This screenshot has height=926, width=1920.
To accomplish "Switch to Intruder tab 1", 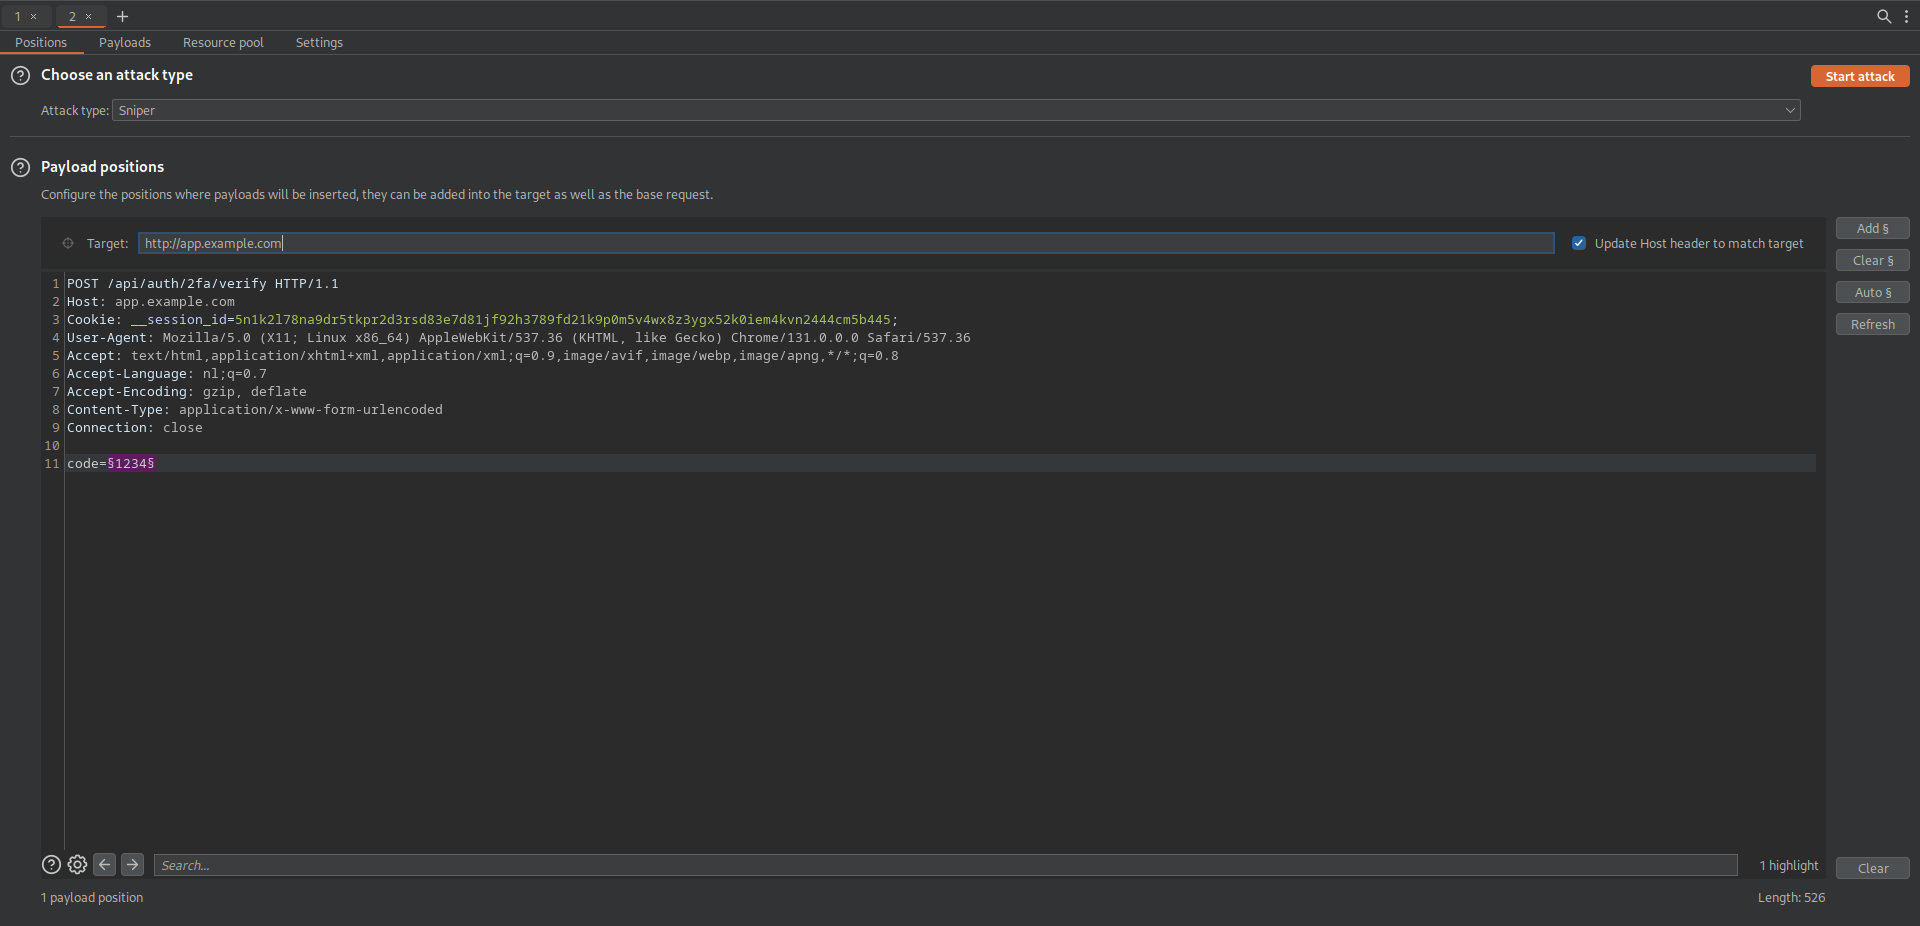I will (18, 16).
